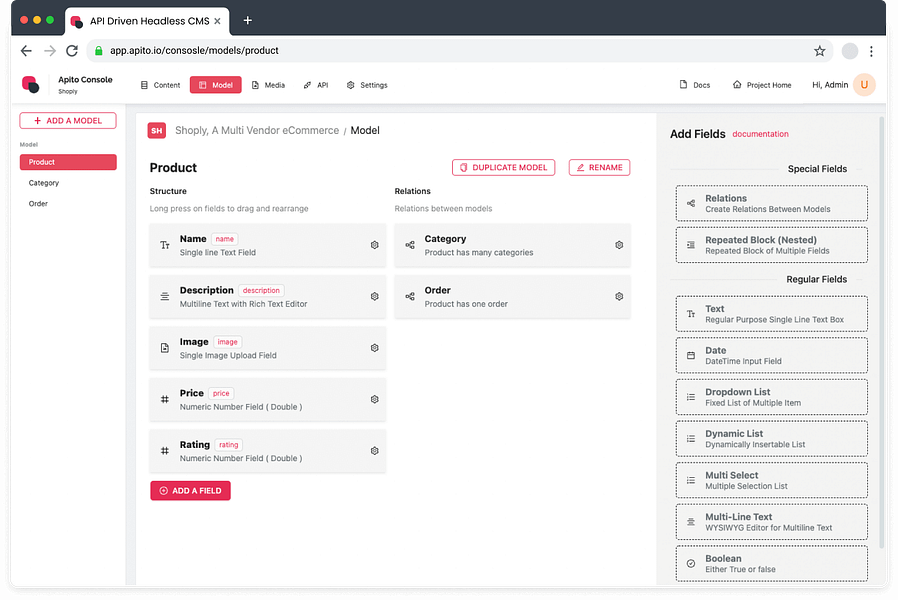This screenshot has height=600, width=898.
Task: Click the 'price' tag on Price field
Action: 221,394
